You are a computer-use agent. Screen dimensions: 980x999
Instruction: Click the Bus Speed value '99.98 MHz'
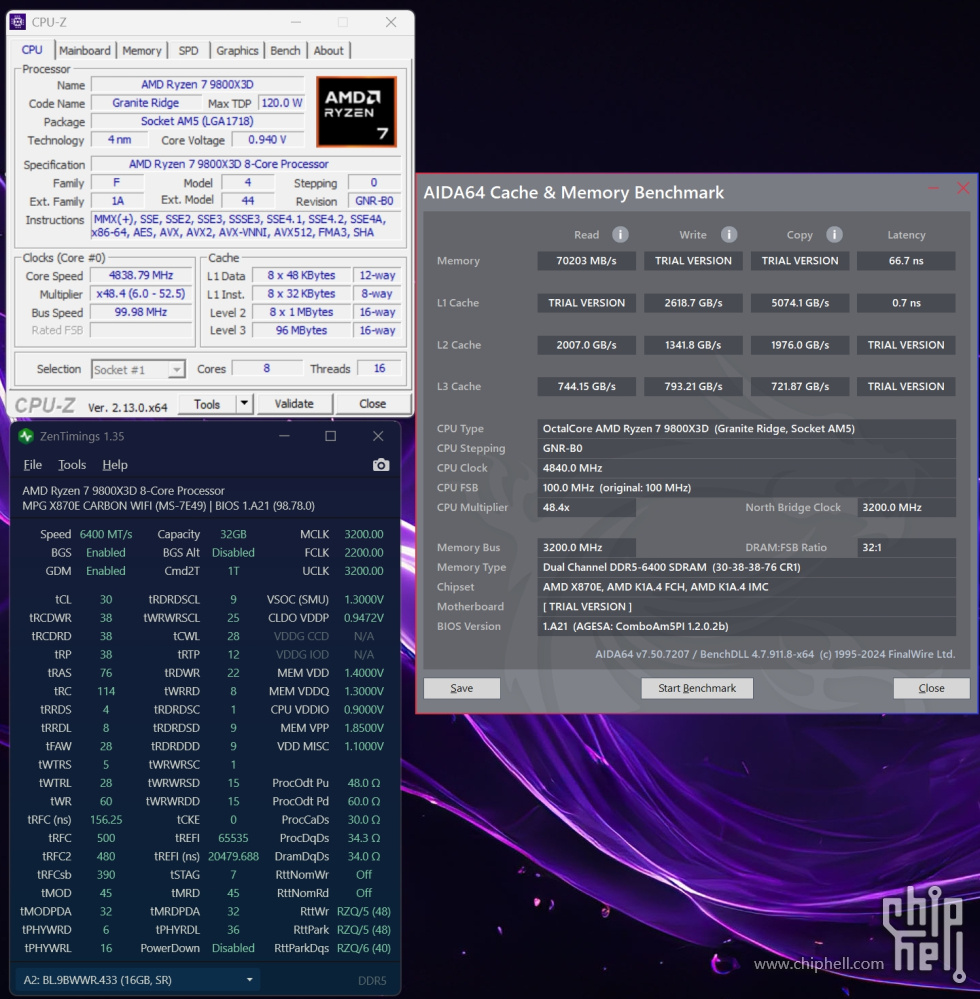(x=141, y=312)
